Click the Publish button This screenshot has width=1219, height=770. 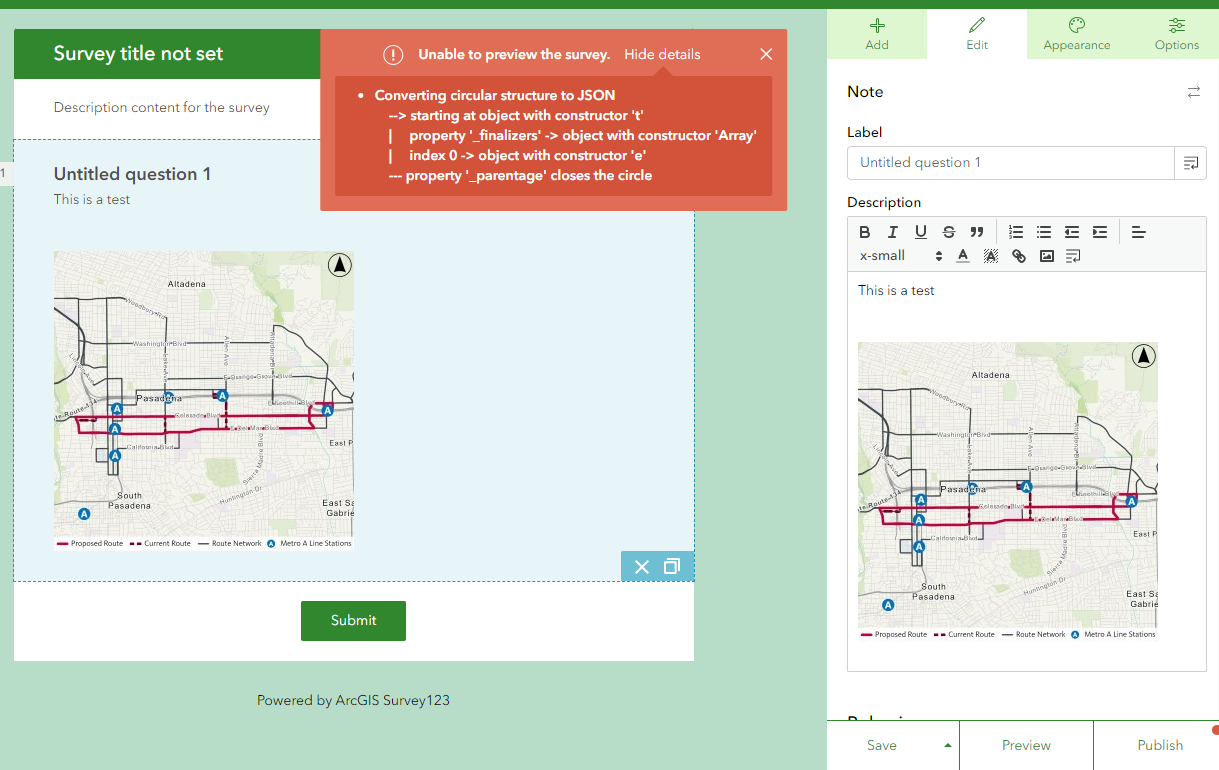[1160, 745]
